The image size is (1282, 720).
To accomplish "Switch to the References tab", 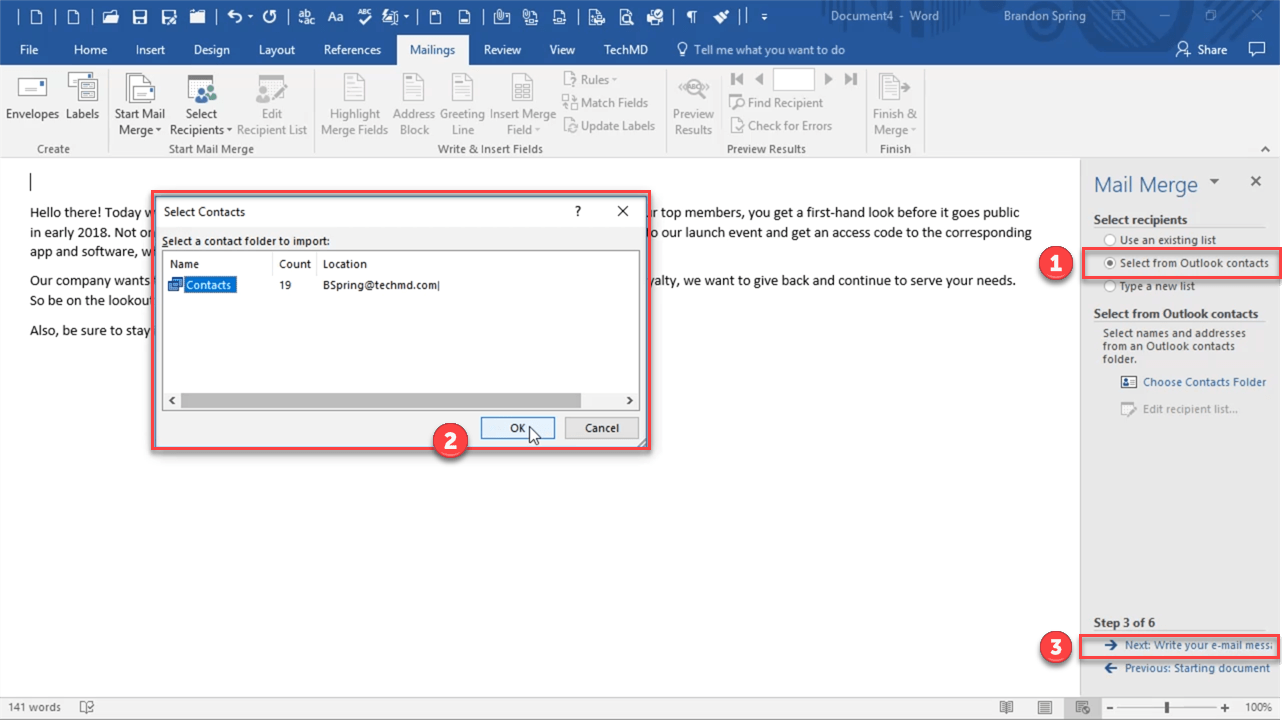I will [352, 49].
